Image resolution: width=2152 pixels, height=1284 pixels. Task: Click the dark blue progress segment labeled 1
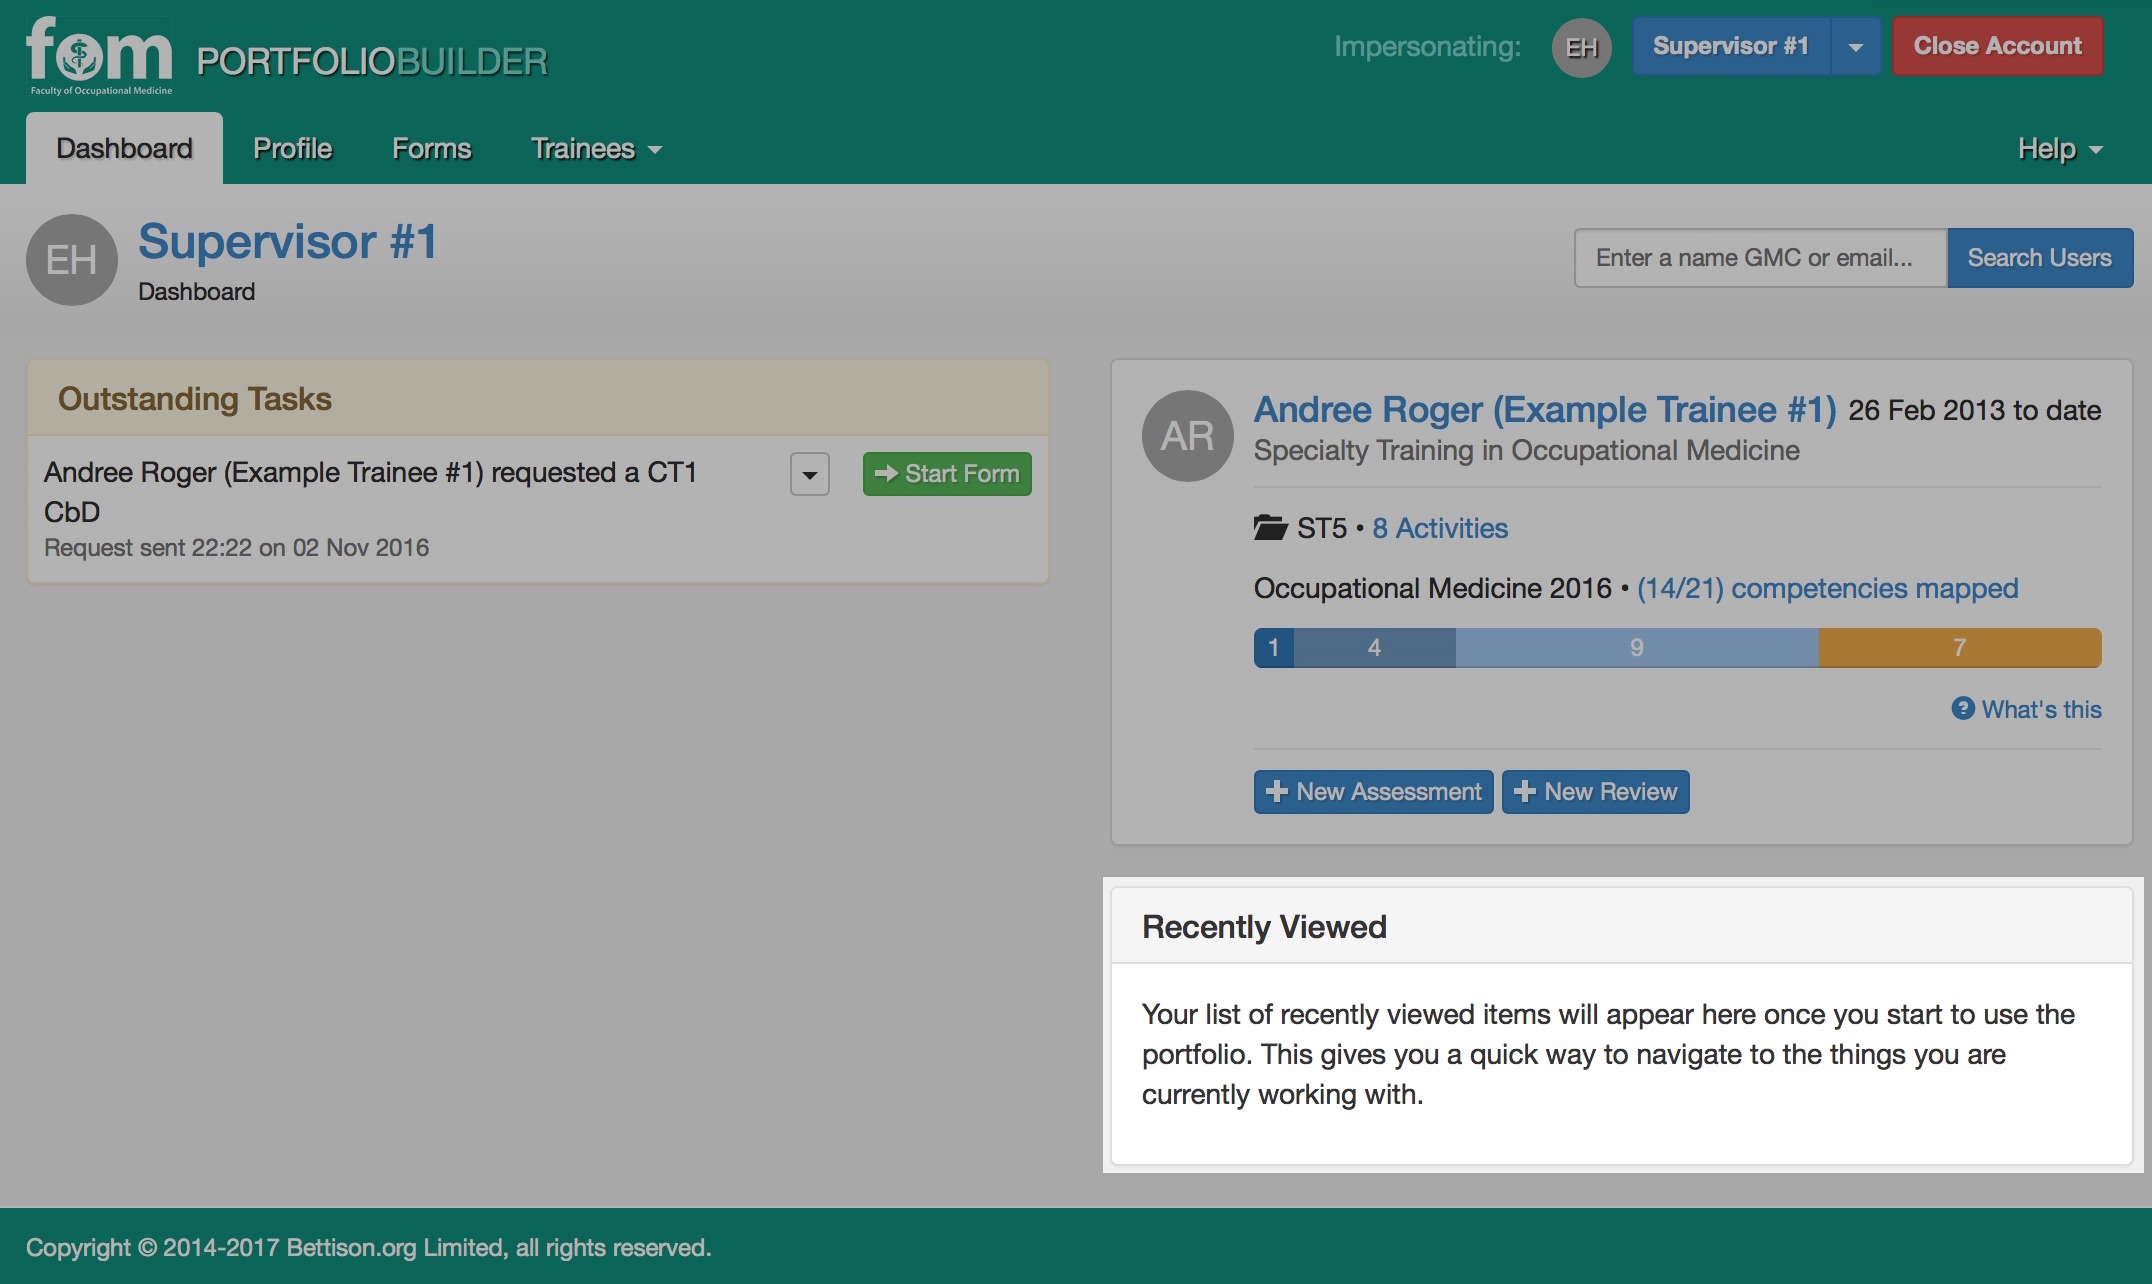(x=1274, y=648)
